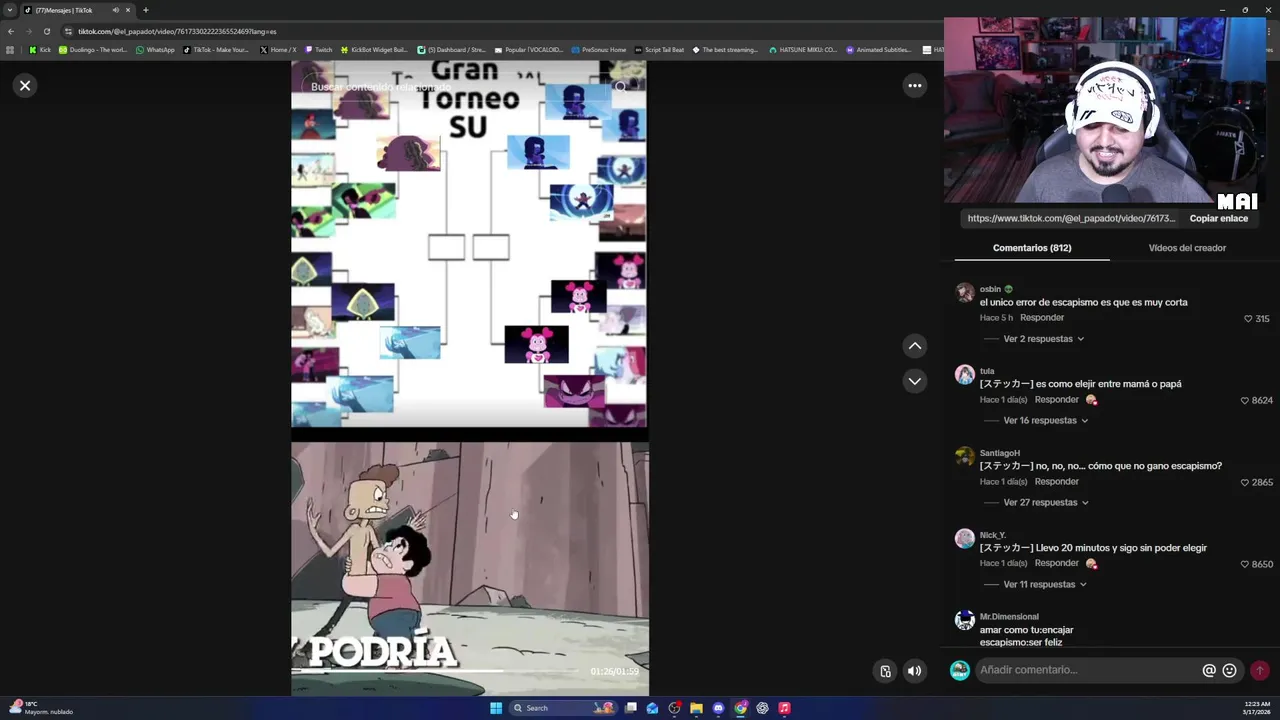Open osbin's profile avatar
The width and height of the screenshot is (1280, 720).
click(964, 292)
